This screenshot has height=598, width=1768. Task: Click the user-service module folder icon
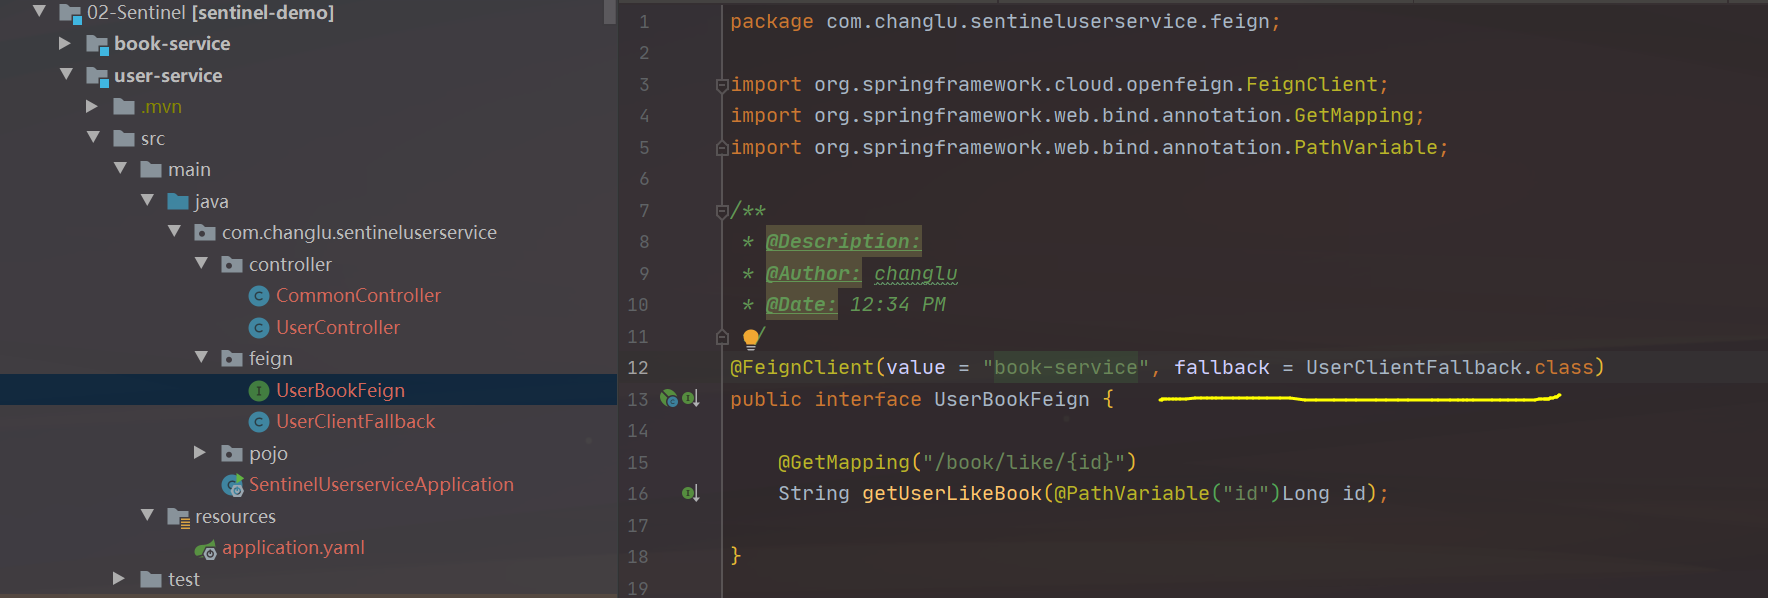(97, 76)
